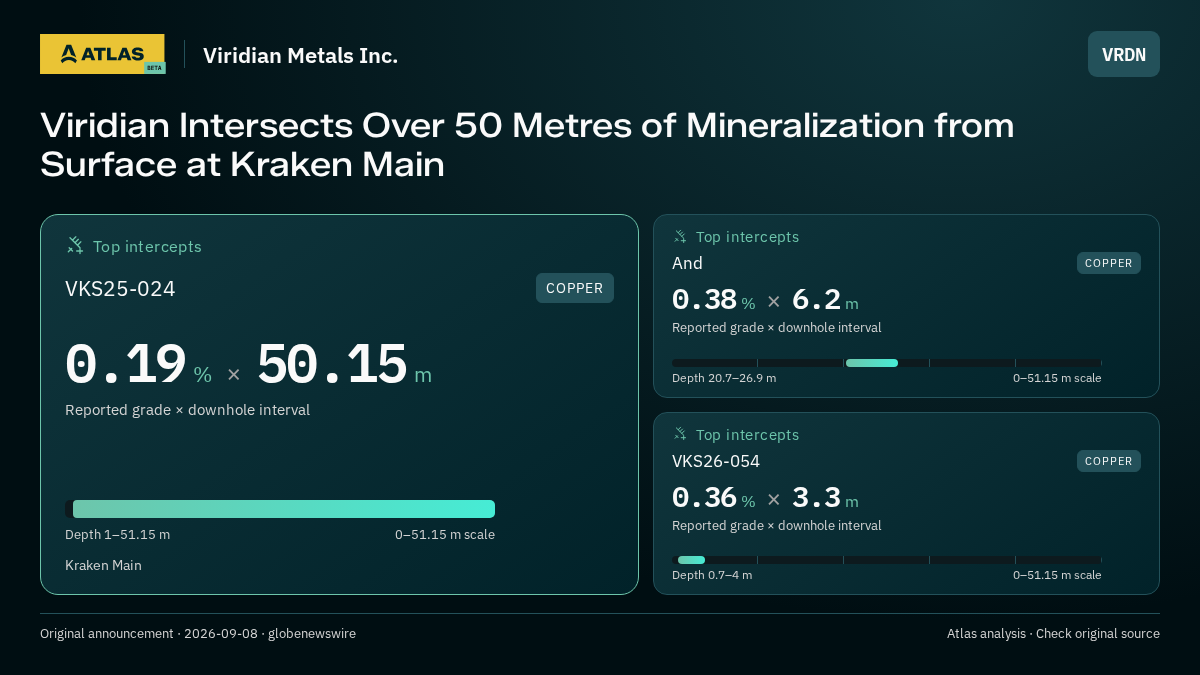Viewport: 1200px width, 675px height.
Task: Click the COPPER tag on VKS25-024 card
Action: pyautogui.click(x=575, y=288)
